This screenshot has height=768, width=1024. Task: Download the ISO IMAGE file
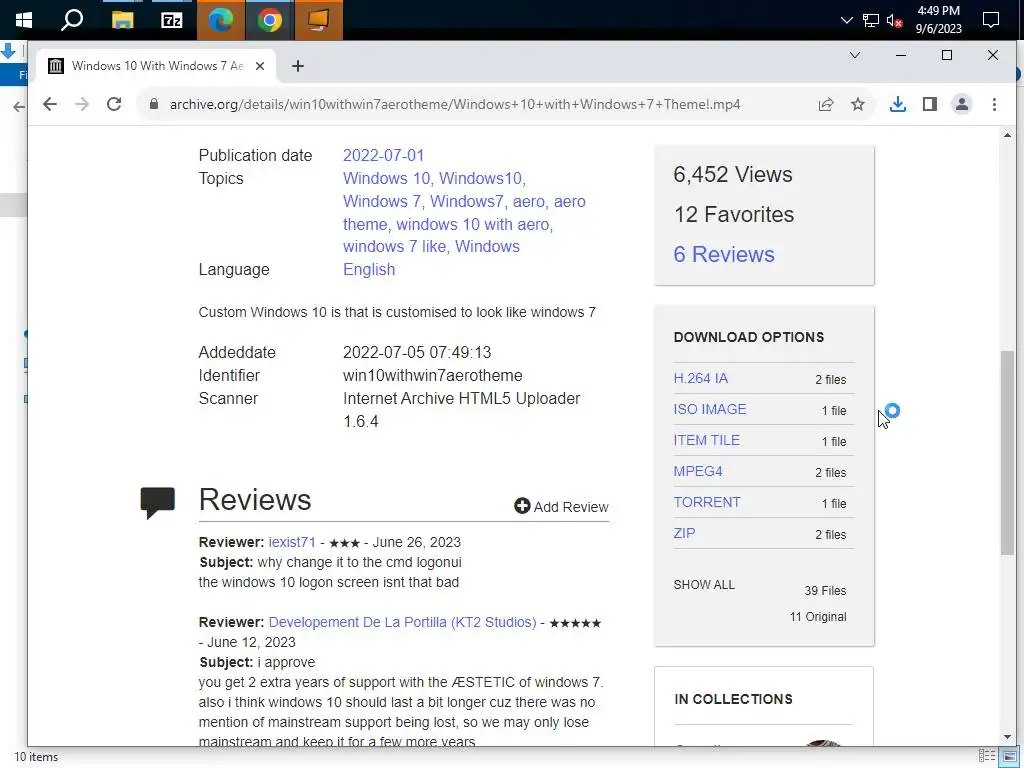[710, 409]
